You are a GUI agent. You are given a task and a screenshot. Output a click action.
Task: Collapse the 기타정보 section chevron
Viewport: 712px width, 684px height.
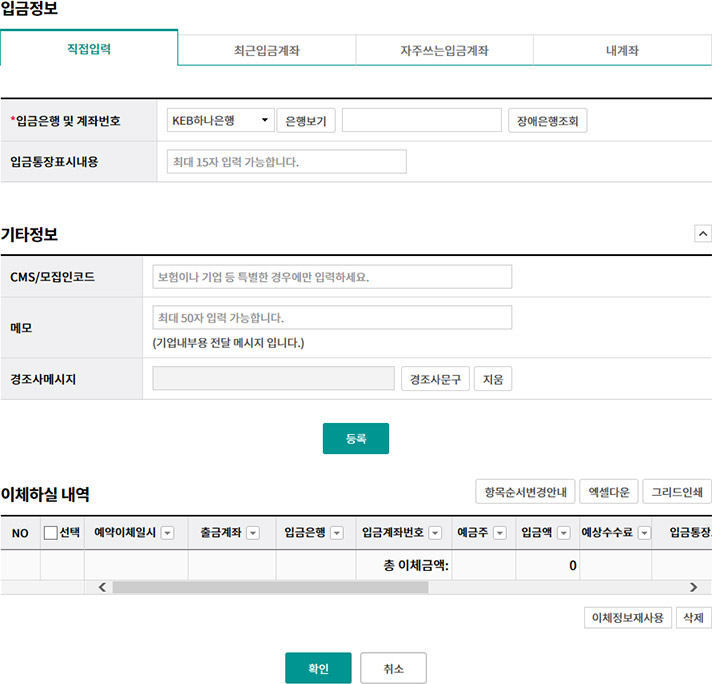point(702,233)
